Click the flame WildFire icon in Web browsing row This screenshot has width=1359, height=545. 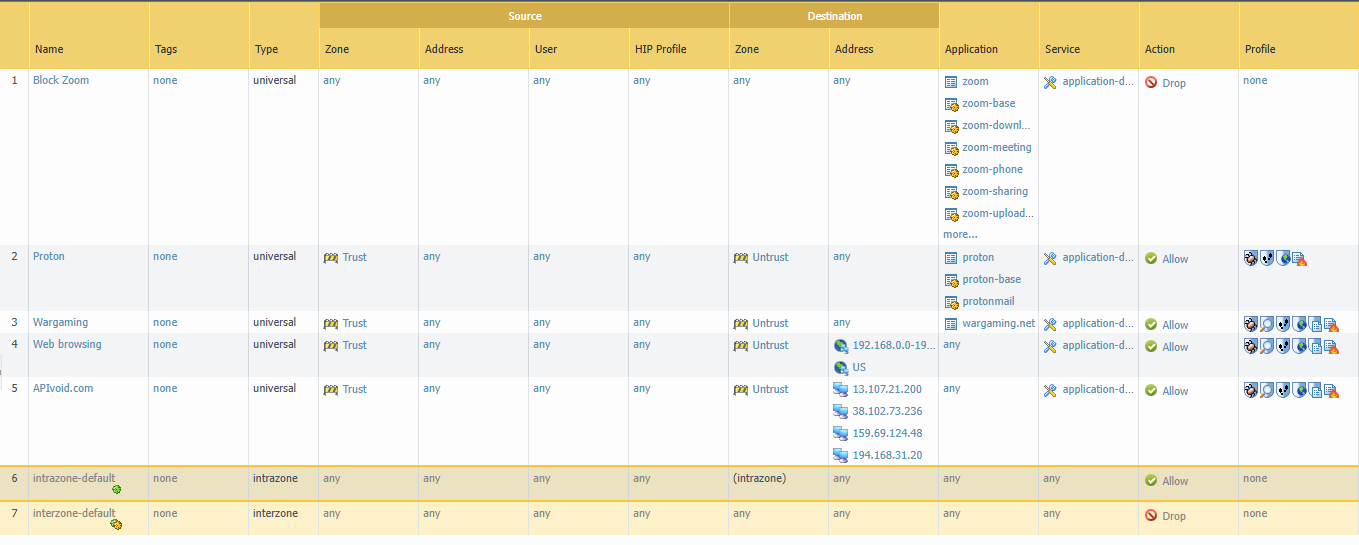coord(1332,347)
